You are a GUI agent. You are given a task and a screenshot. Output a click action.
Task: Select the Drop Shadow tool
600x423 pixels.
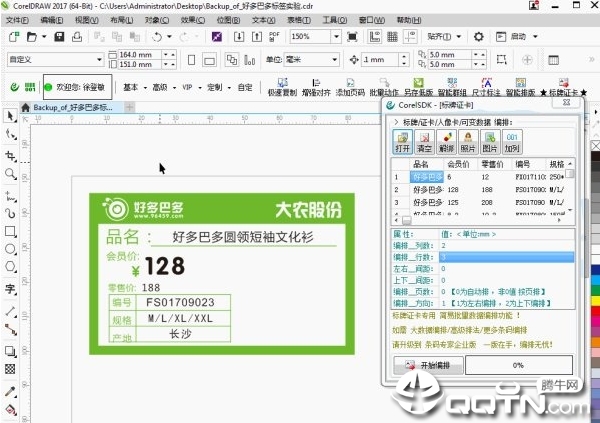tap(10, 351)
